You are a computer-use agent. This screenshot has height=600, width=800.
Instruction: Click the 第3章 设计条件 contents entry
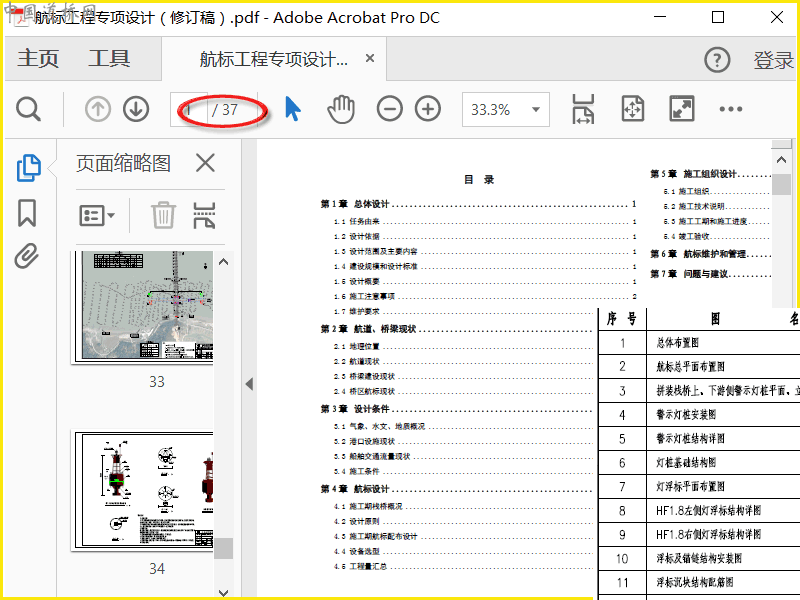[x=457, y=409]
